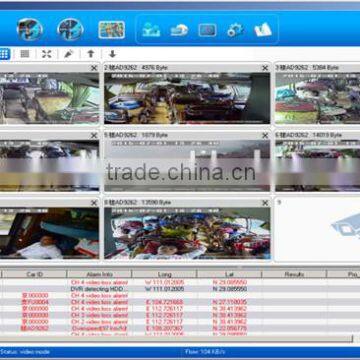Select the 'CH 3 video loss alarm' entry
Screen dimensions: 360x360
coord(99,315)
